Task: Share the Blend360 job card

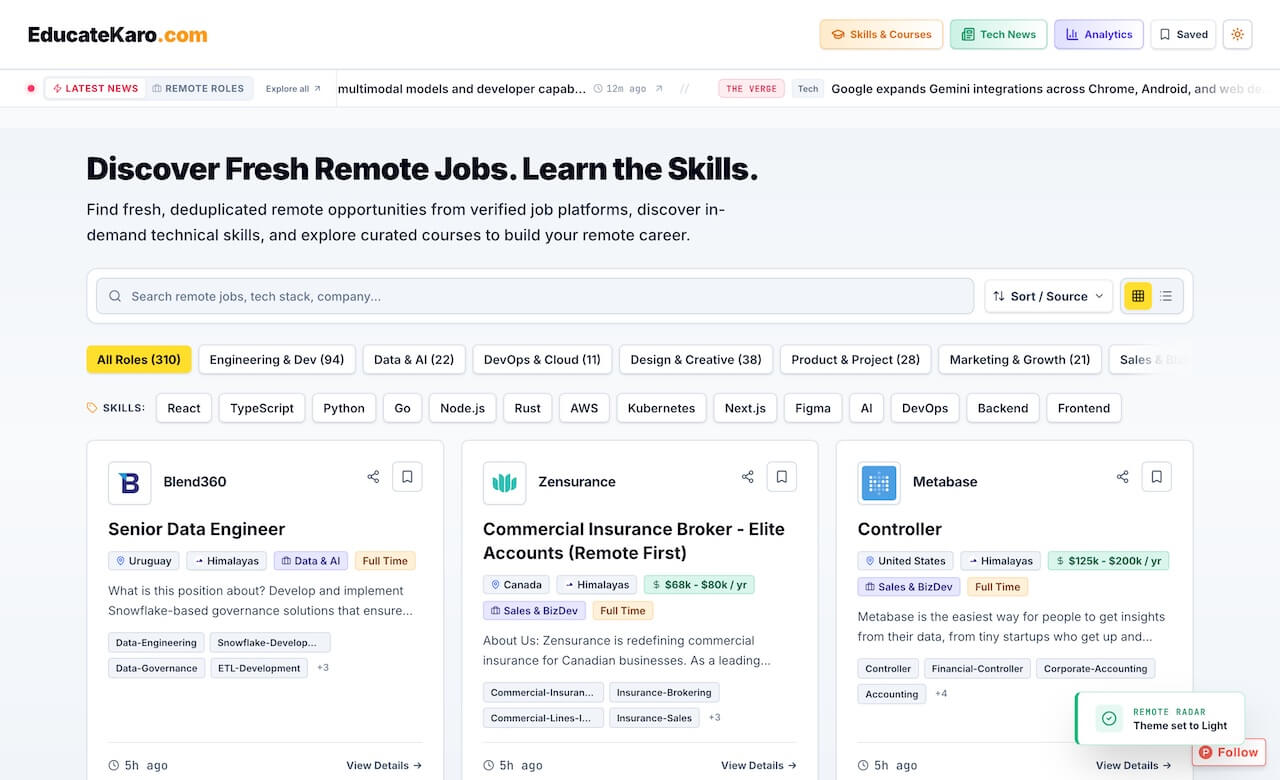Action: [x=373, y=477]
